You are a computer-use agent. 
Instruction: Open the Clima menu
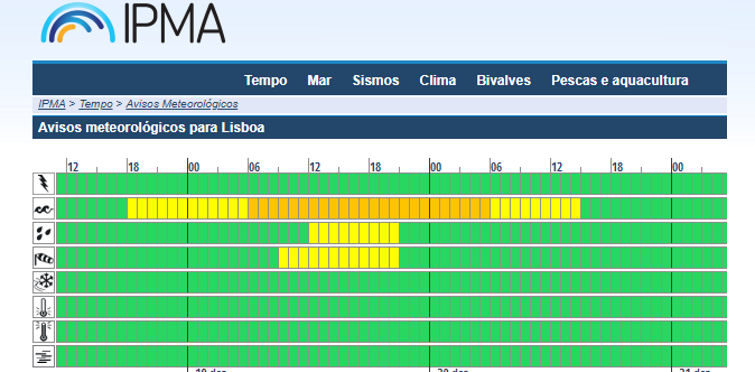(438, 80)
